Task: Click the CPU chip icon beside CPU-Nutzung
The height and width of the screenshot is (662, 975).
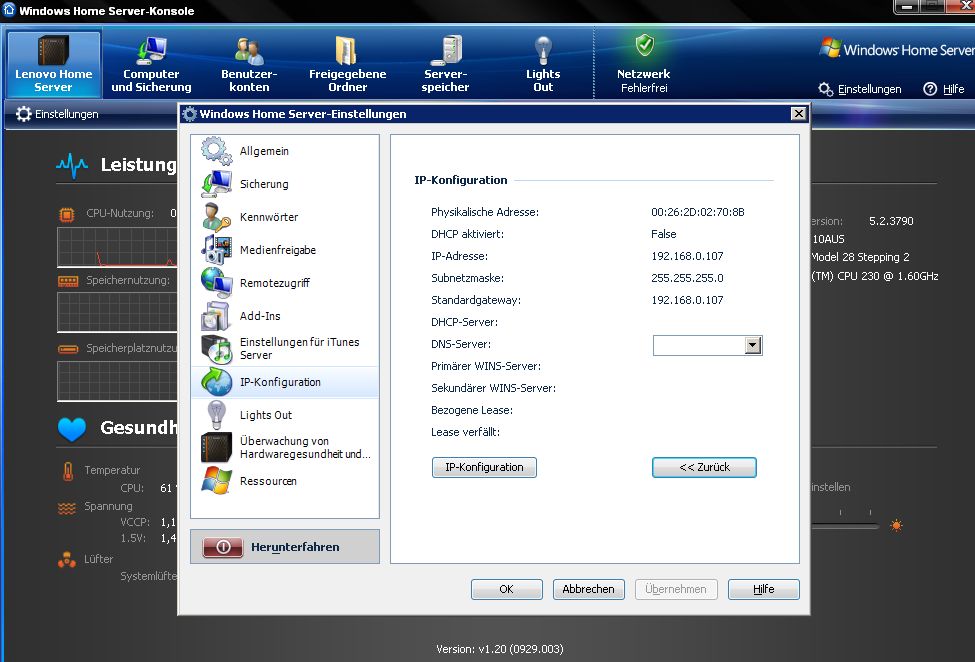Action: tap(67, 214)
